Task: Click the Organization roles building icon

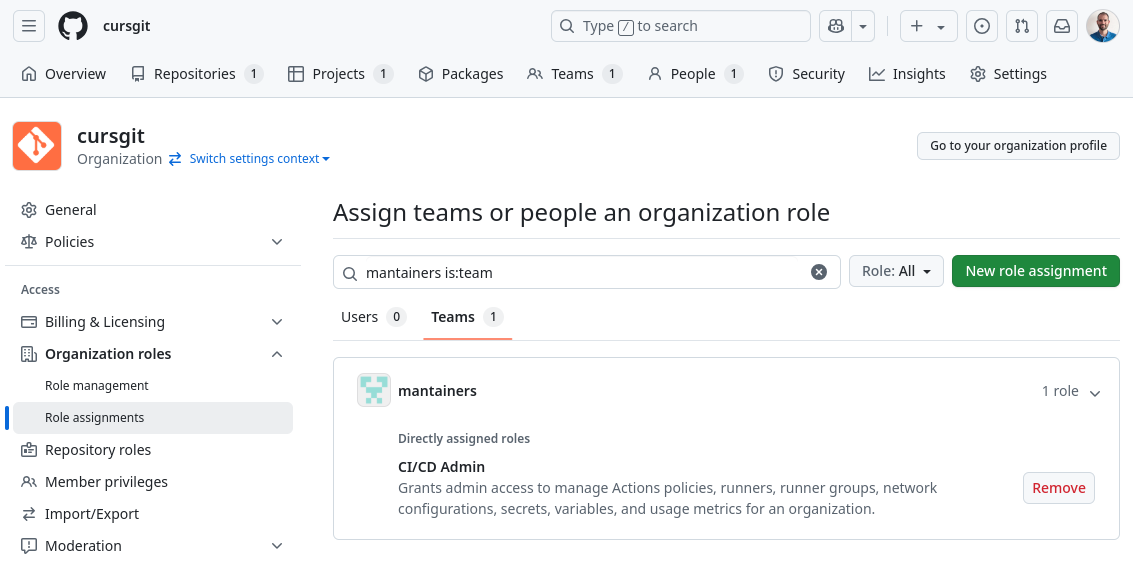Action: 29,354
